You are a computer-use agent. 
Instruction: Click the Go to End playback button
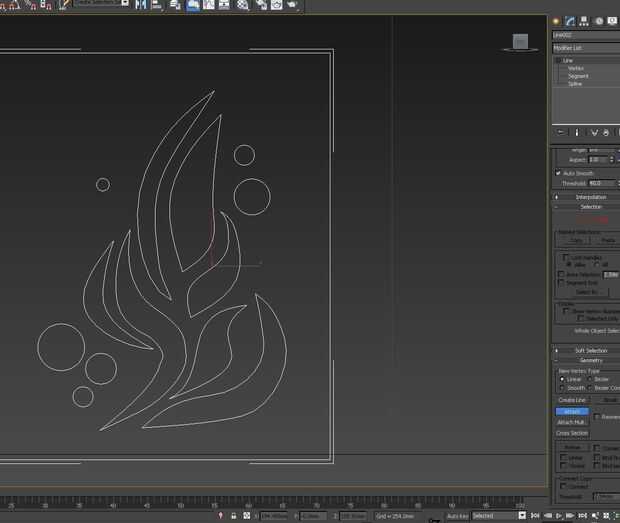(582, 515)
